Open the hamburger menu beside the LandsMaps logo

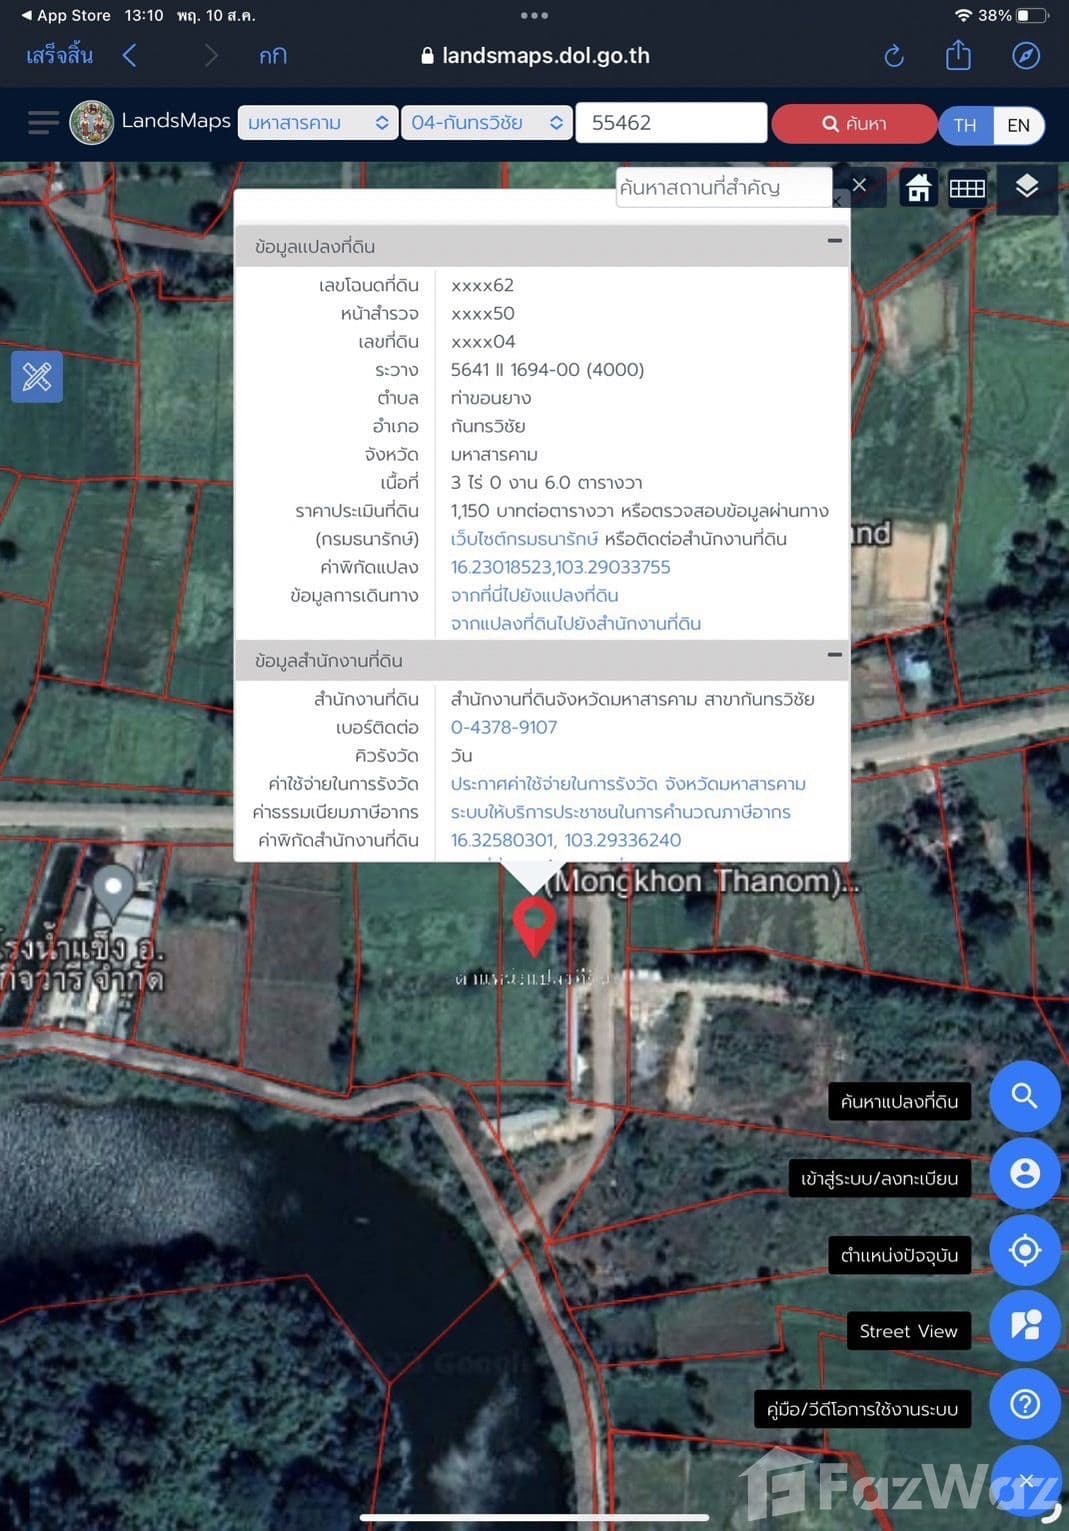[43, 123]
